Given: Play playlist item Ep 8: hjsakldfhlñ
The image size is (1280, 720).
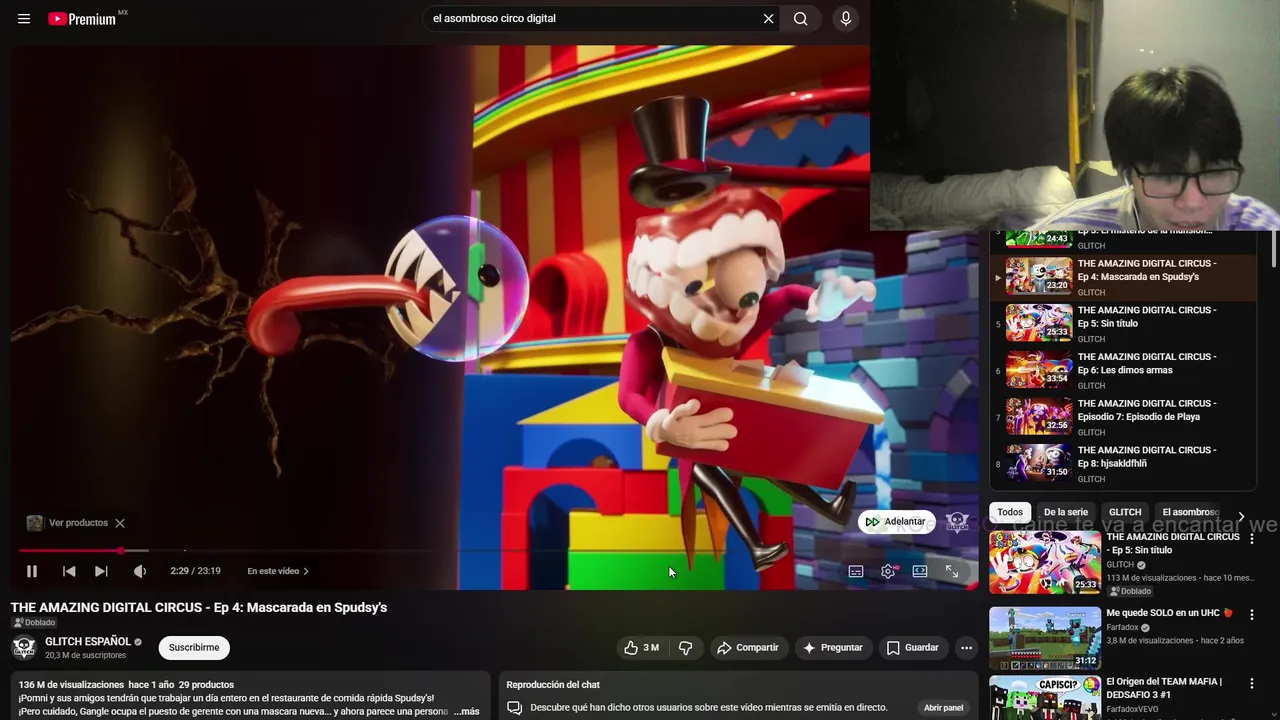Looking at the screenshot, I should [x=1124, y=463].
